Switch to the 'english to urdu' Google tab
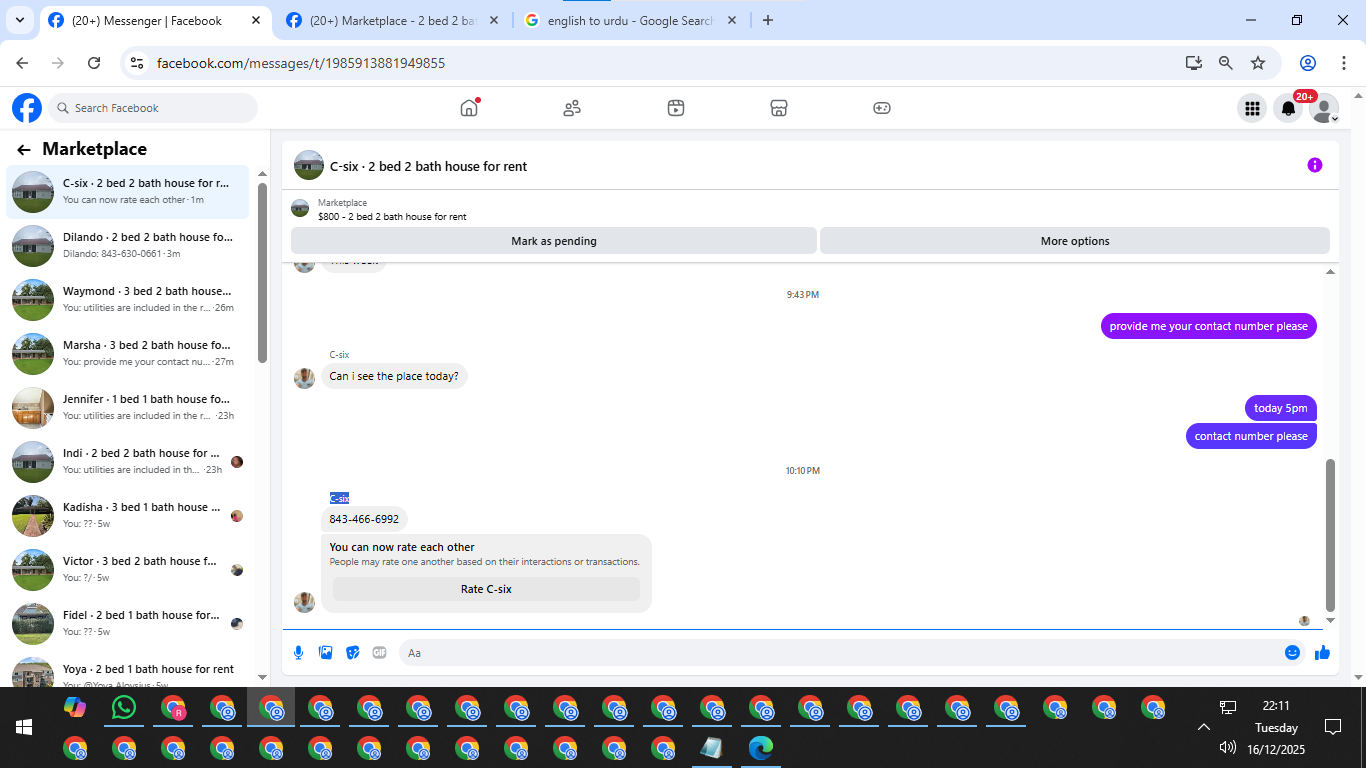 (630, 20)
